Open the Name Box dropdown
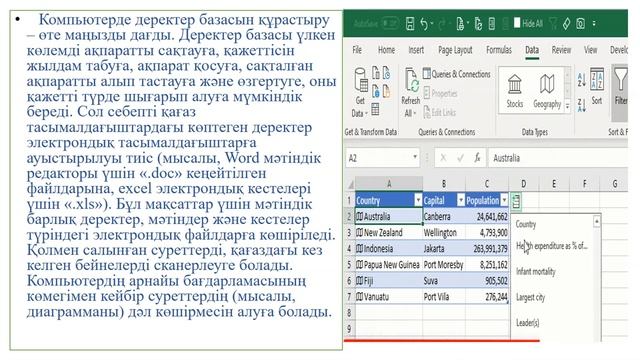640x360 pixels. [x=415, y=157]
